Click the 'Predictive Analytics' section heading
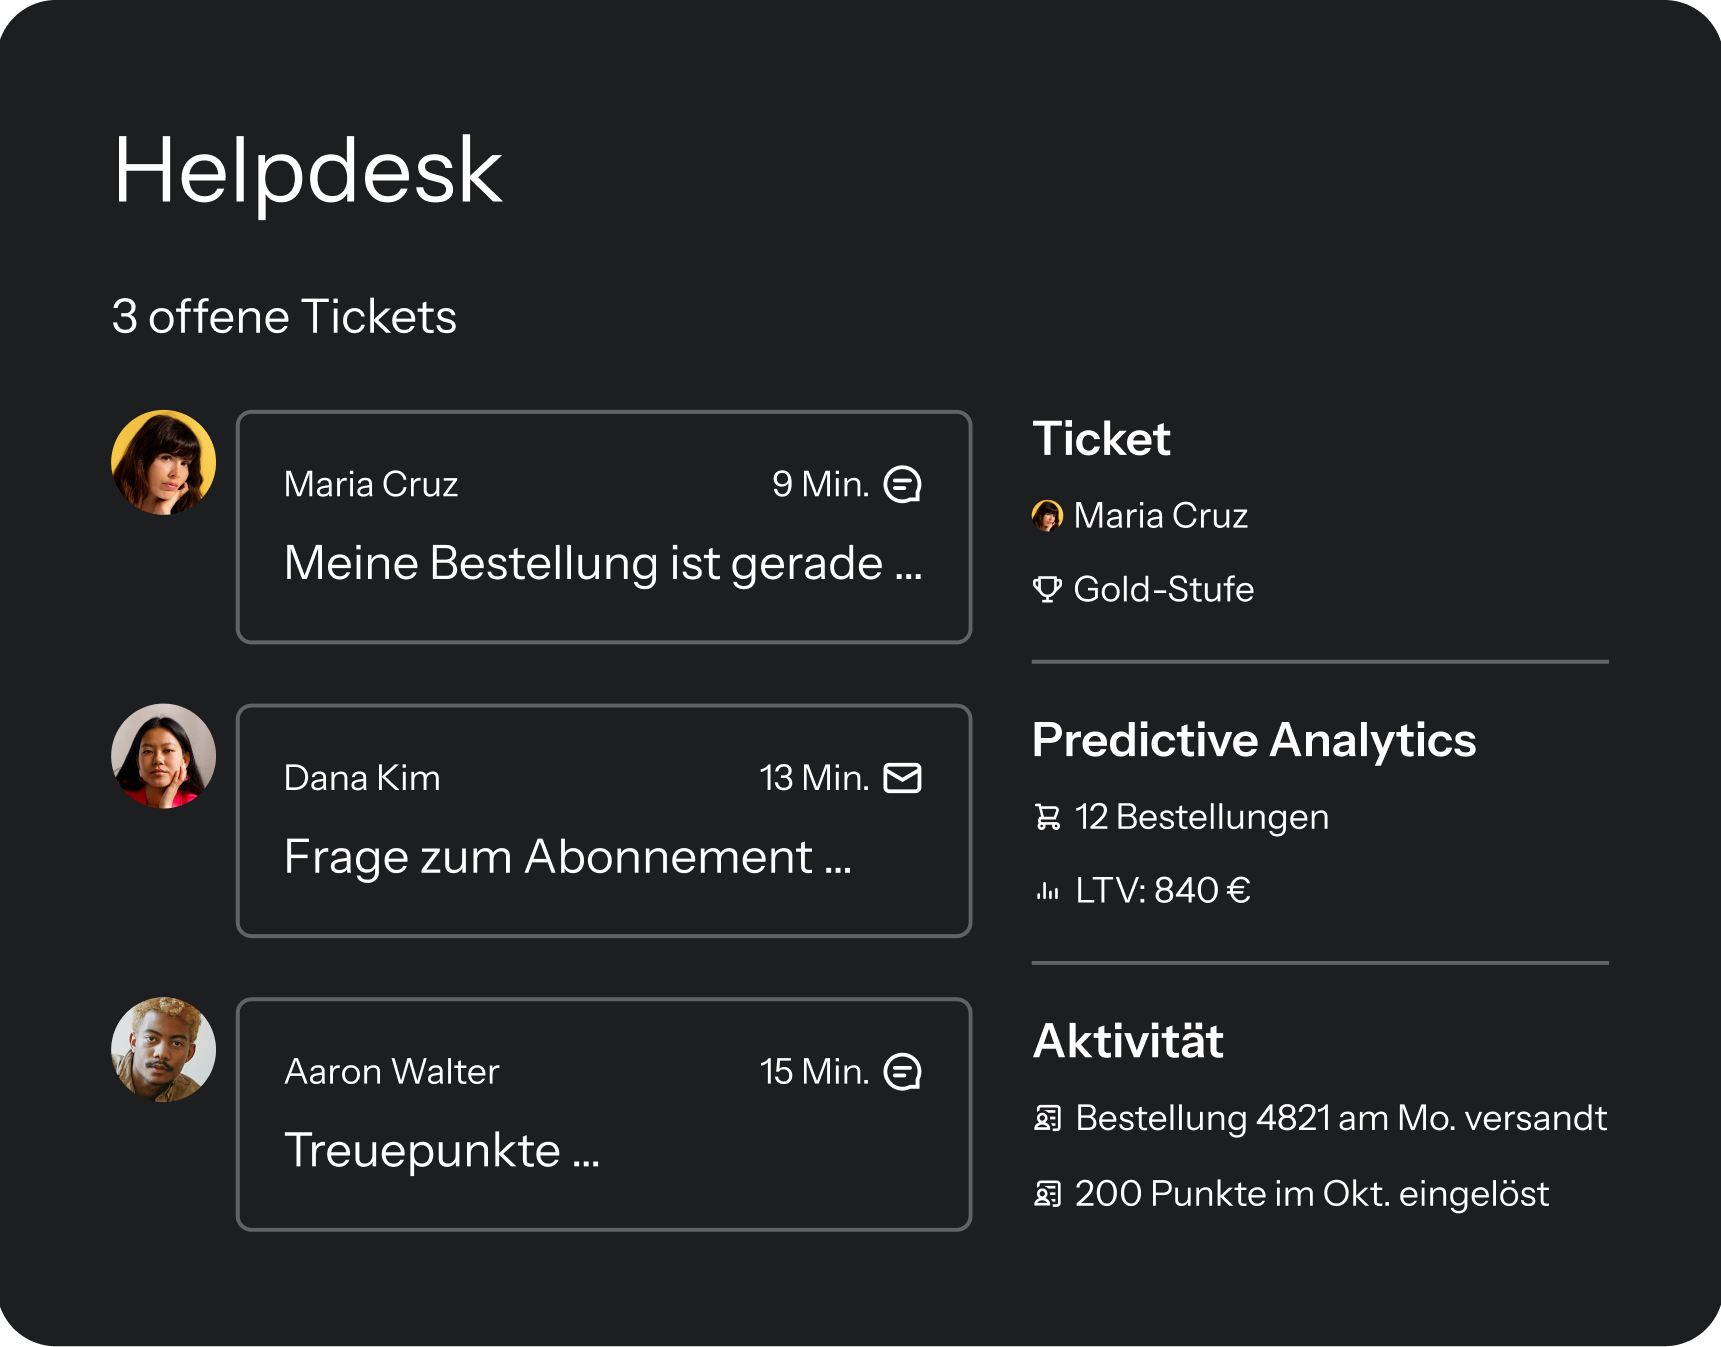The height and width of the screenshot is (1347, 1721). point(1253,741)
